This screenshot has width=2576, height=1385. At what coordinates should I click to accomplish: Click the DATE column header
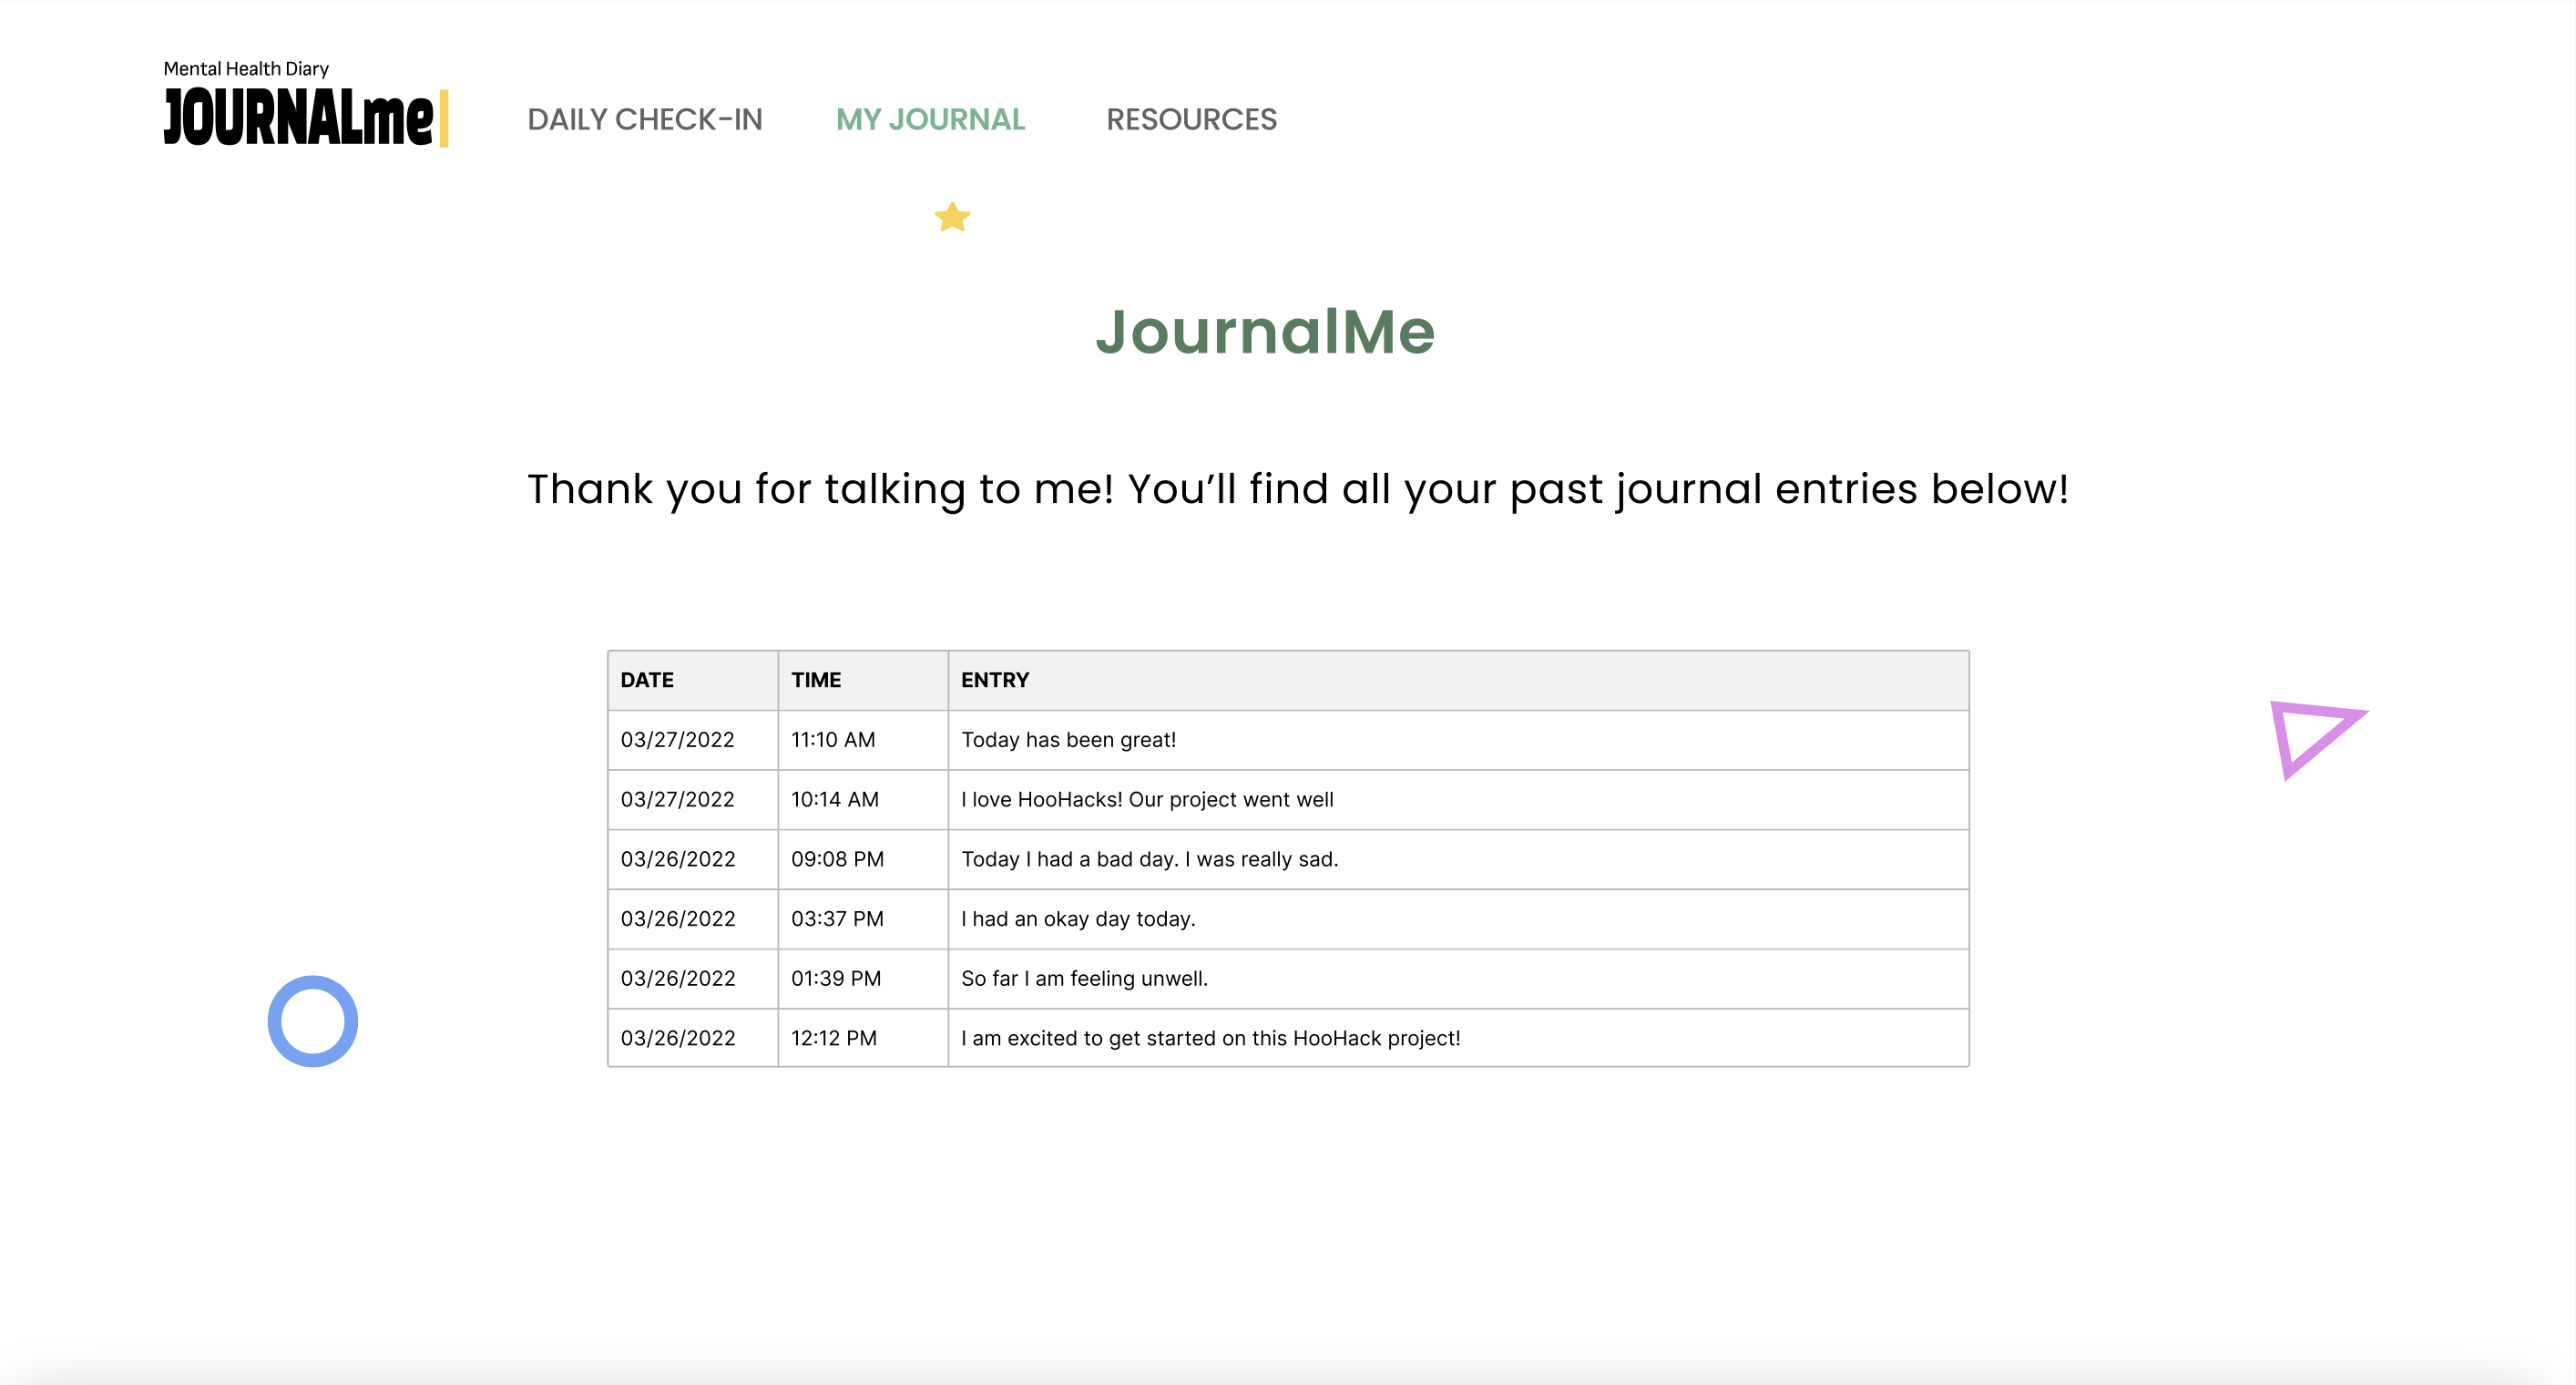coord(647,680)
